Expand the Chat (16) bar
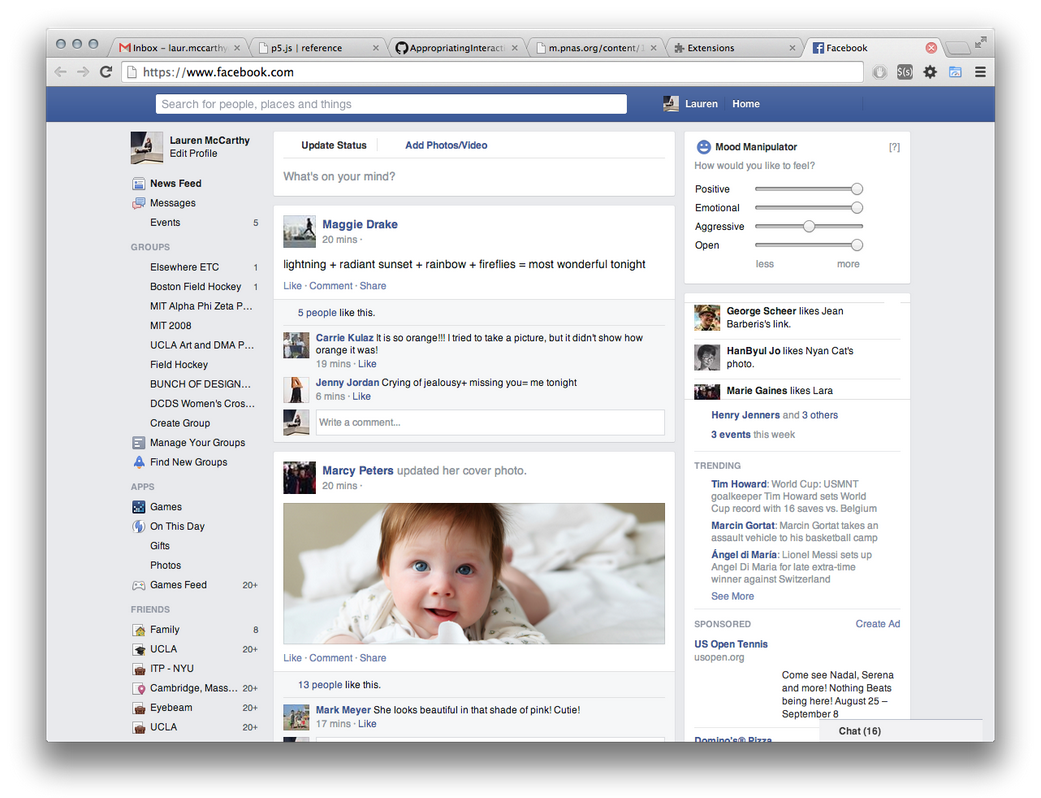 [x=860, y=731]
